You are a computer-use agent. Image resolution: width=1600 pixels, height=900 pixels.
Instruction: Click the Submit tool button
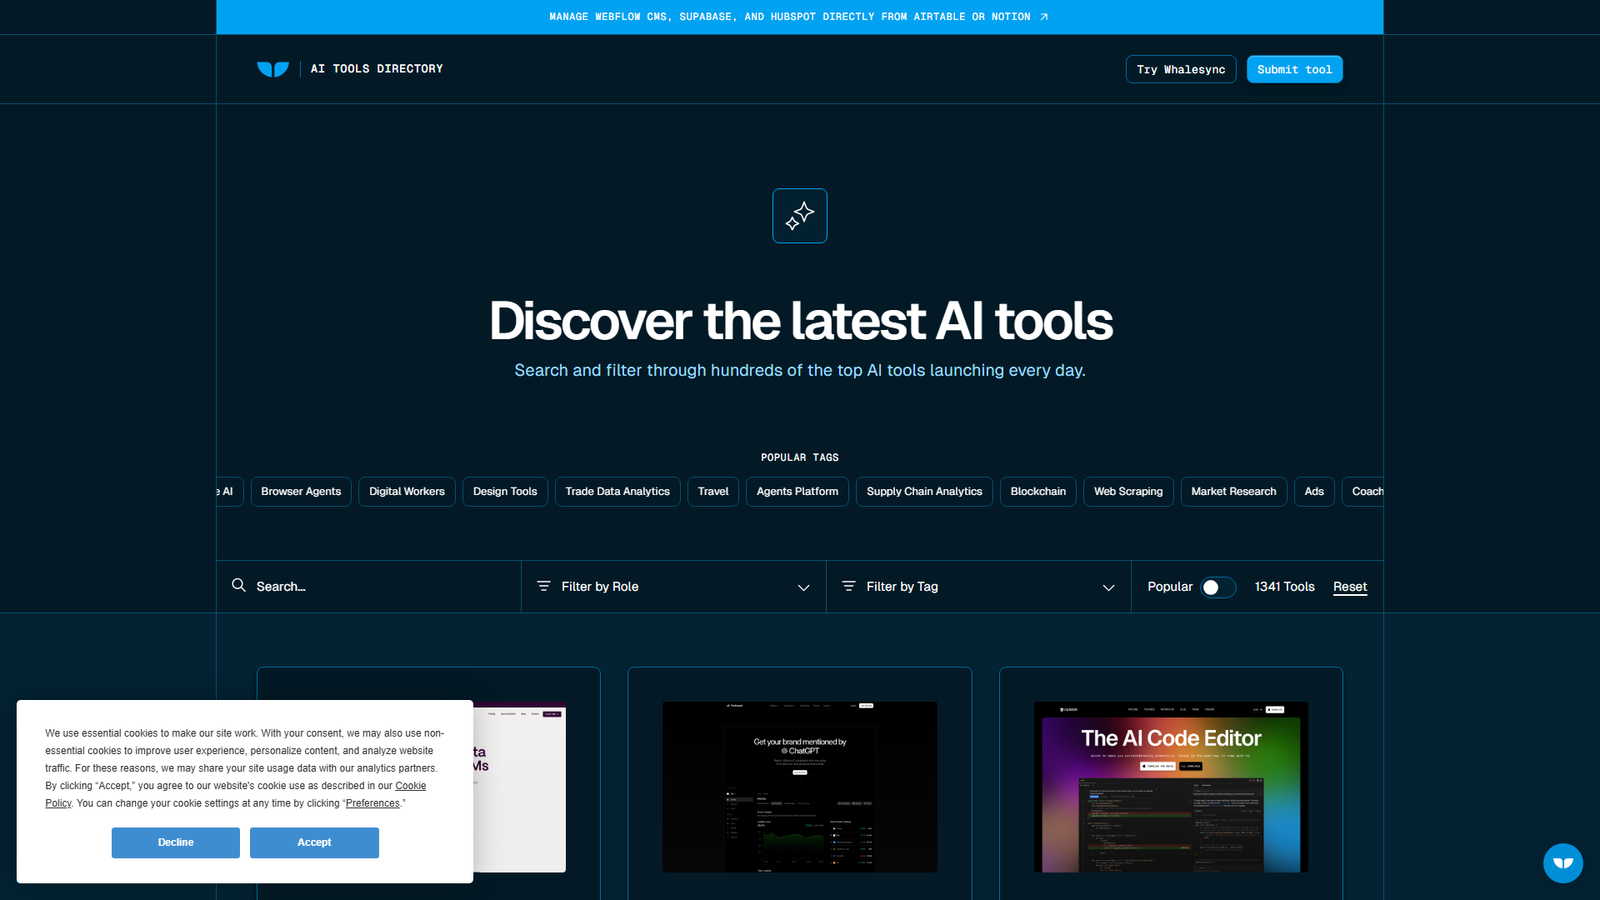coord(1295,69)
